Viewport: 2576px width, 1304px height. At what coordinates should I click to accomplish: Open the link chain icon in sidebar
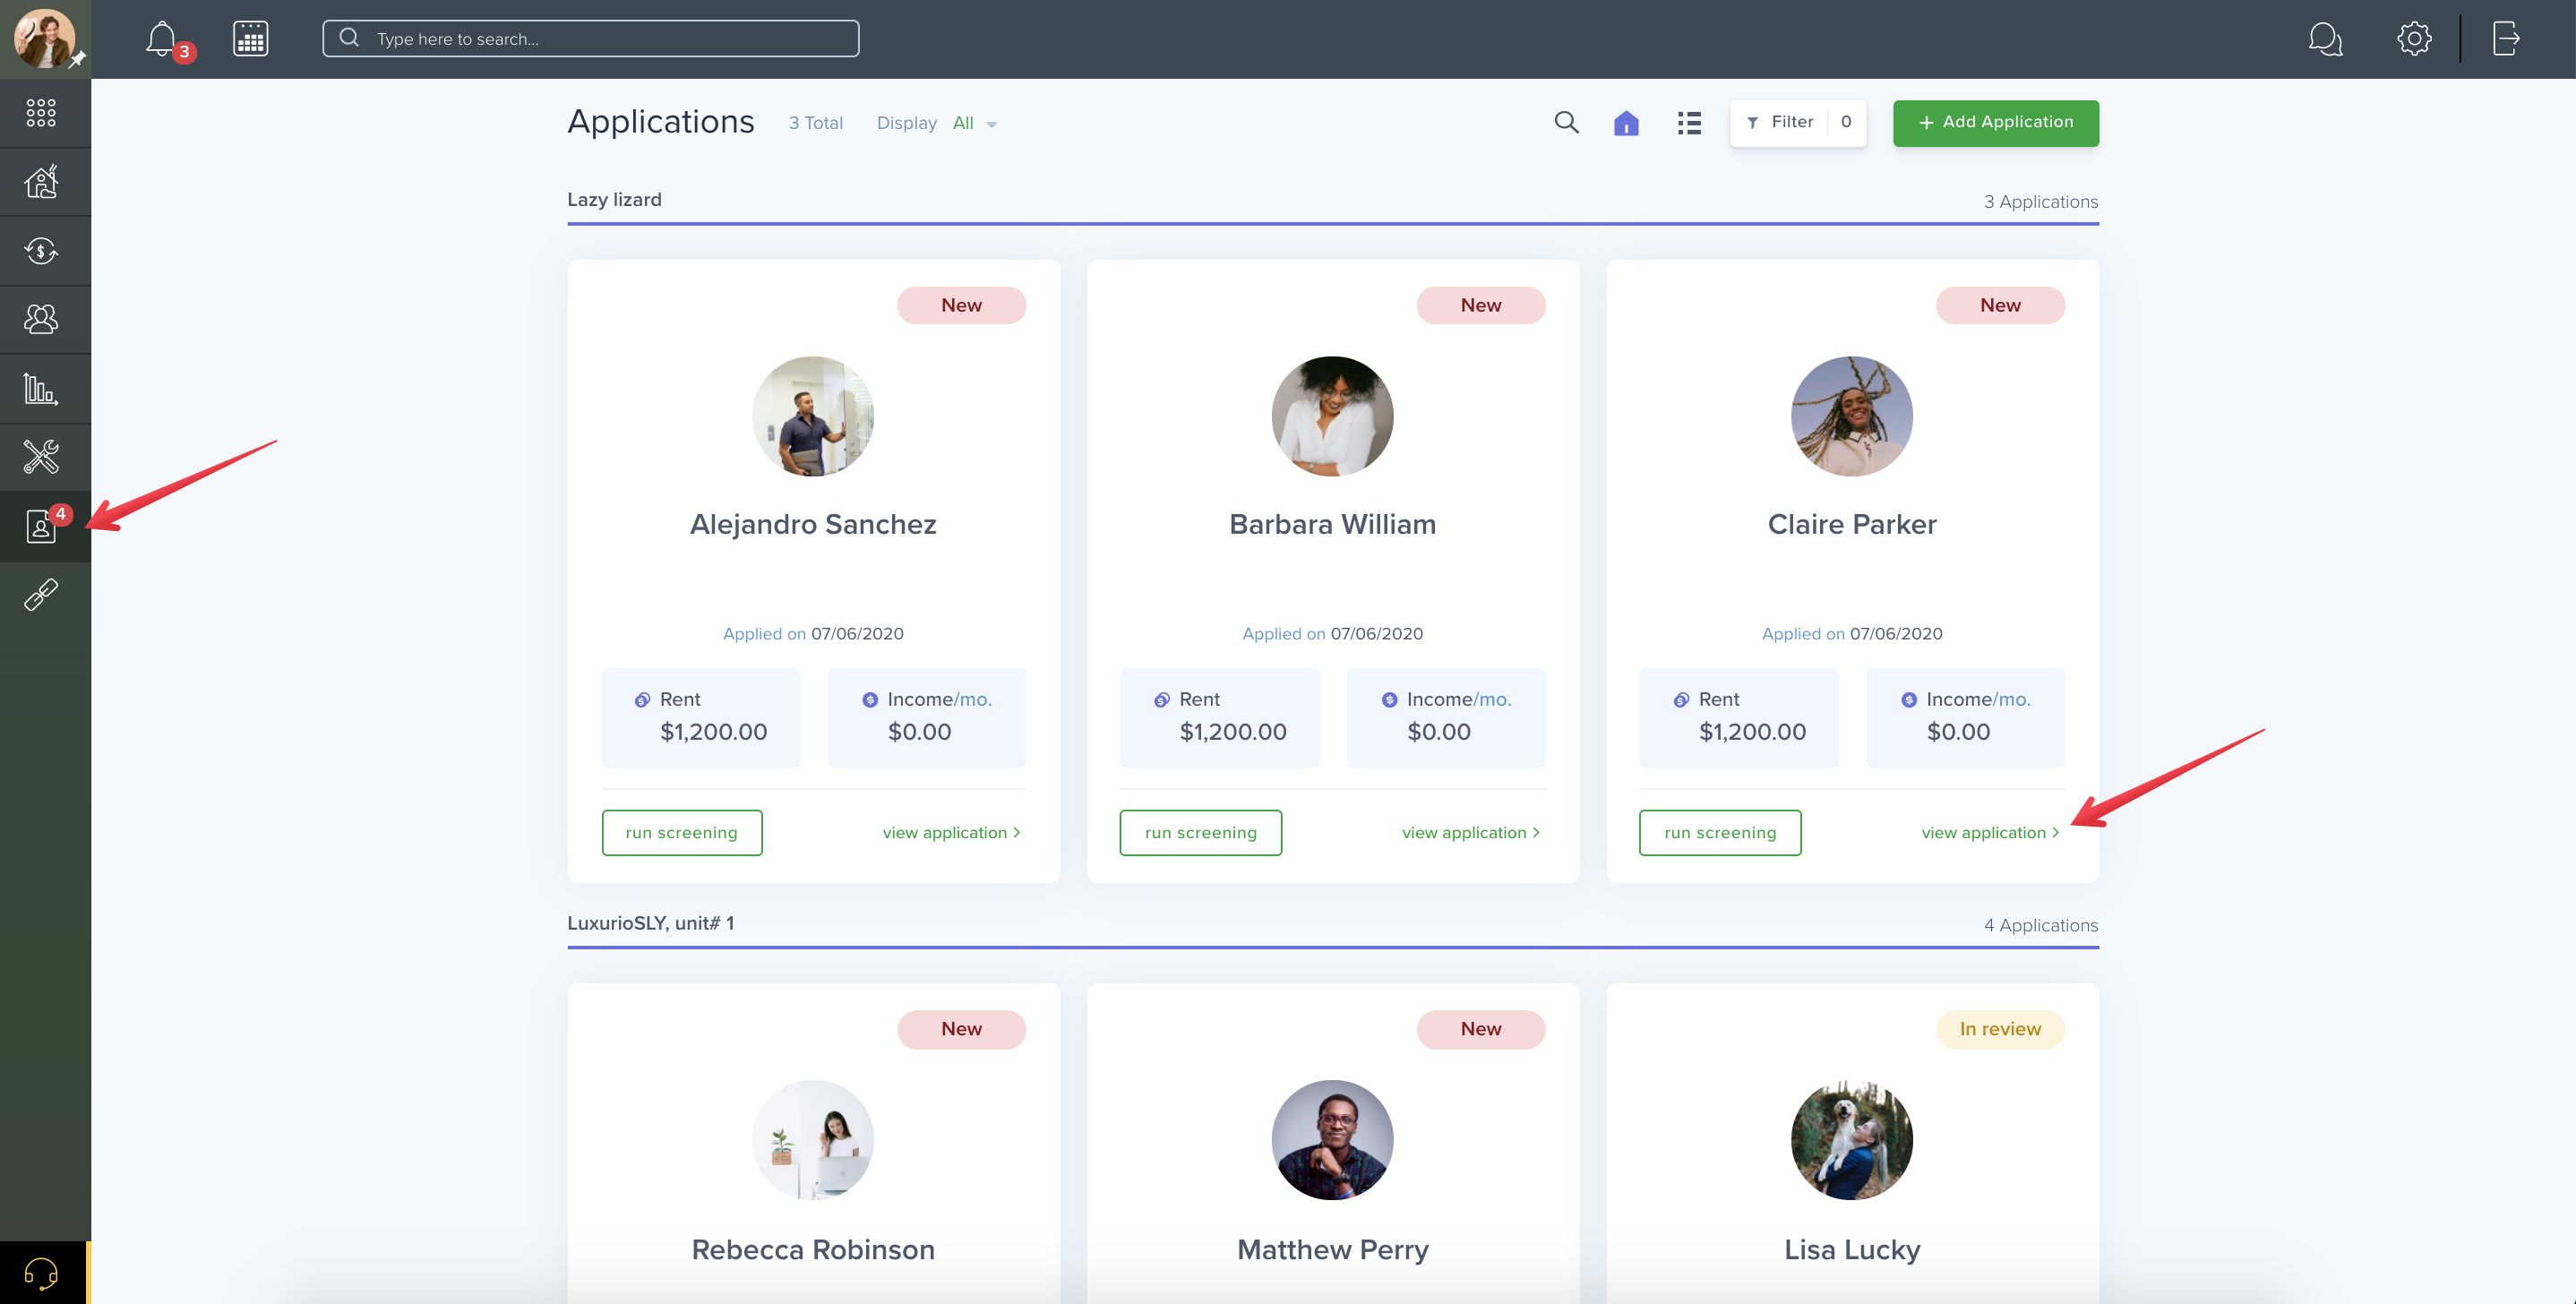41,595
